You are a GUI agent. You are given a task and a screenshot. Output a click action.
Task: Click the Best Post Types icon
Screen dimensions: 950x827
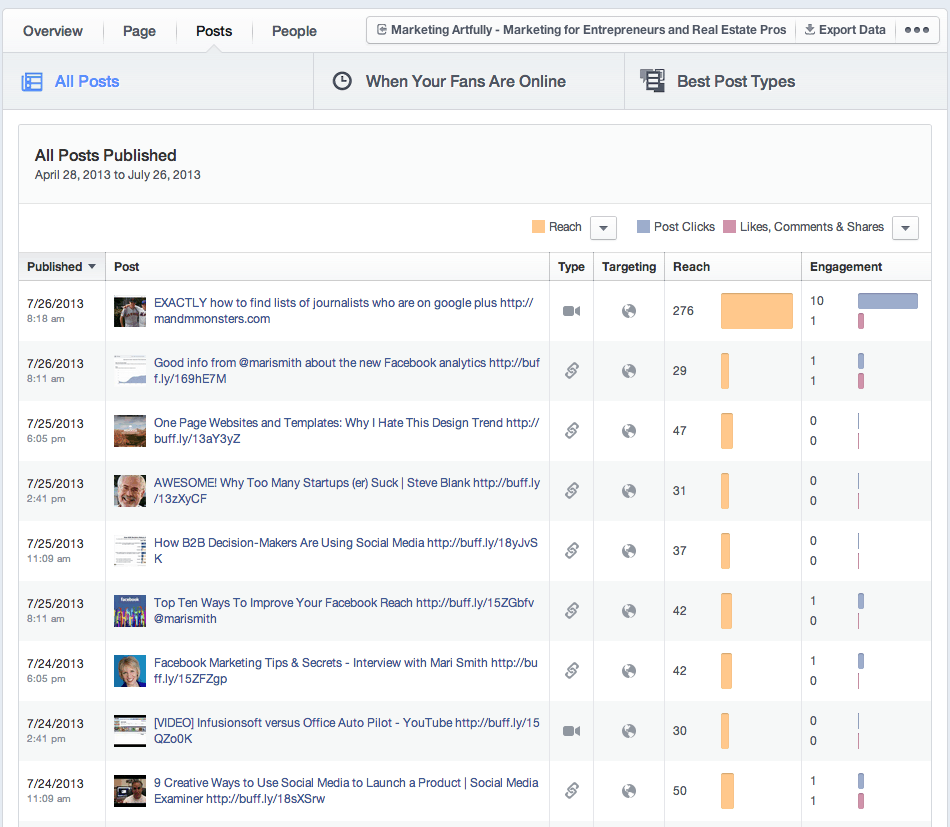point(653,81)
